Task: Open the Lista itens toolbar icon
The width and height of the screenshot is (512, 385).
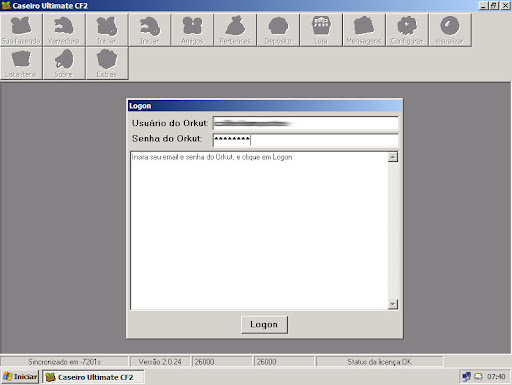Action: coord(21,63)
